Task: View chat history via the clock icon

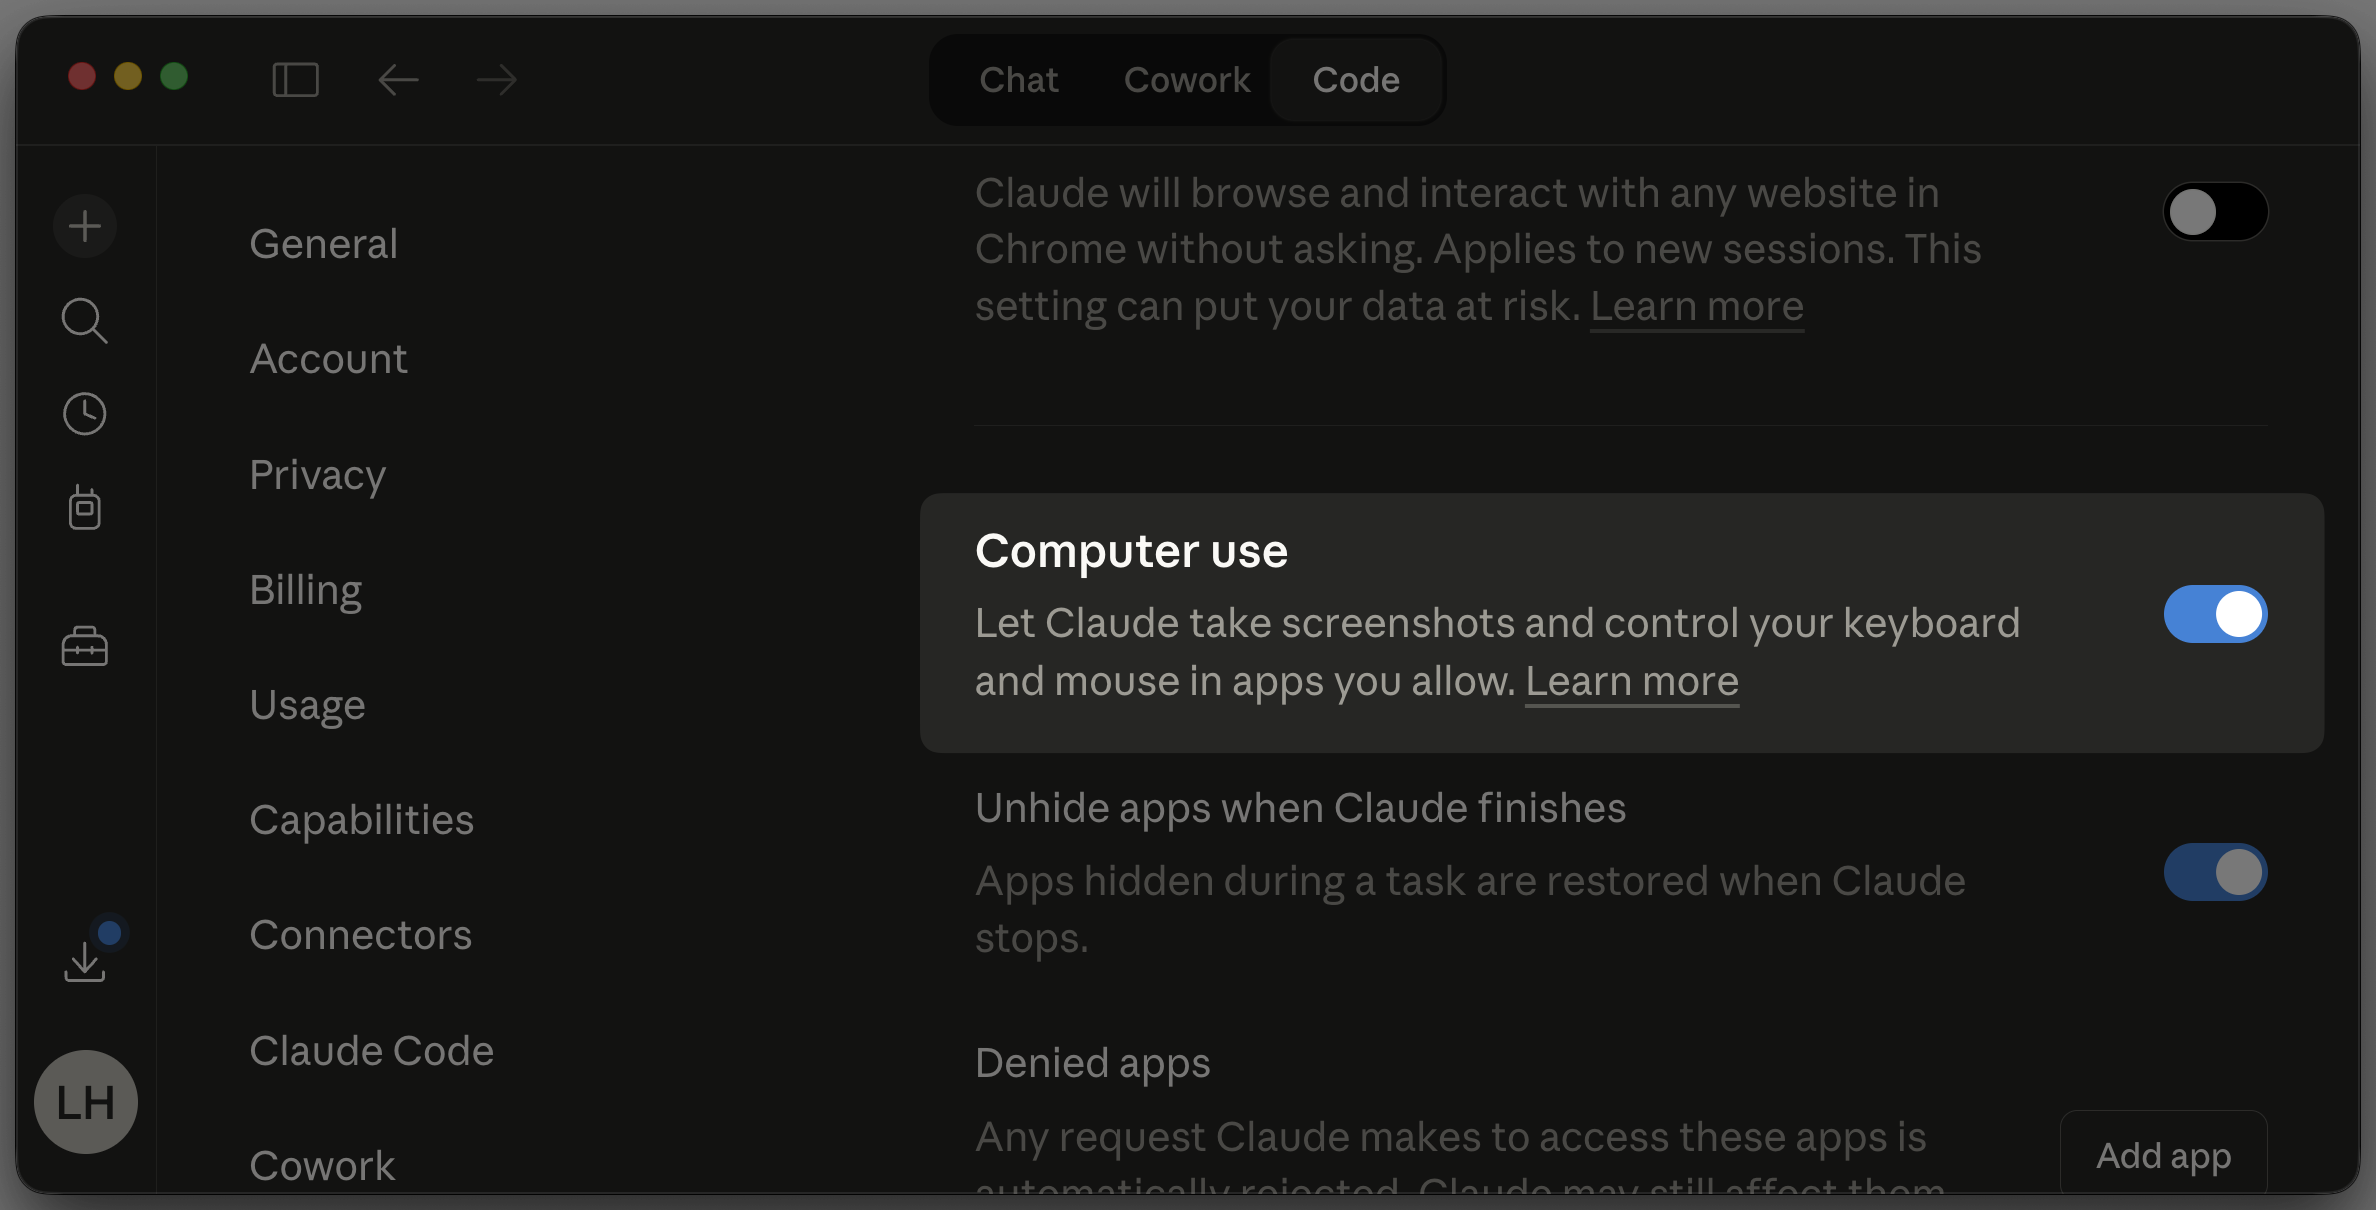Action: pyautogui.click(x=85, y=414)
